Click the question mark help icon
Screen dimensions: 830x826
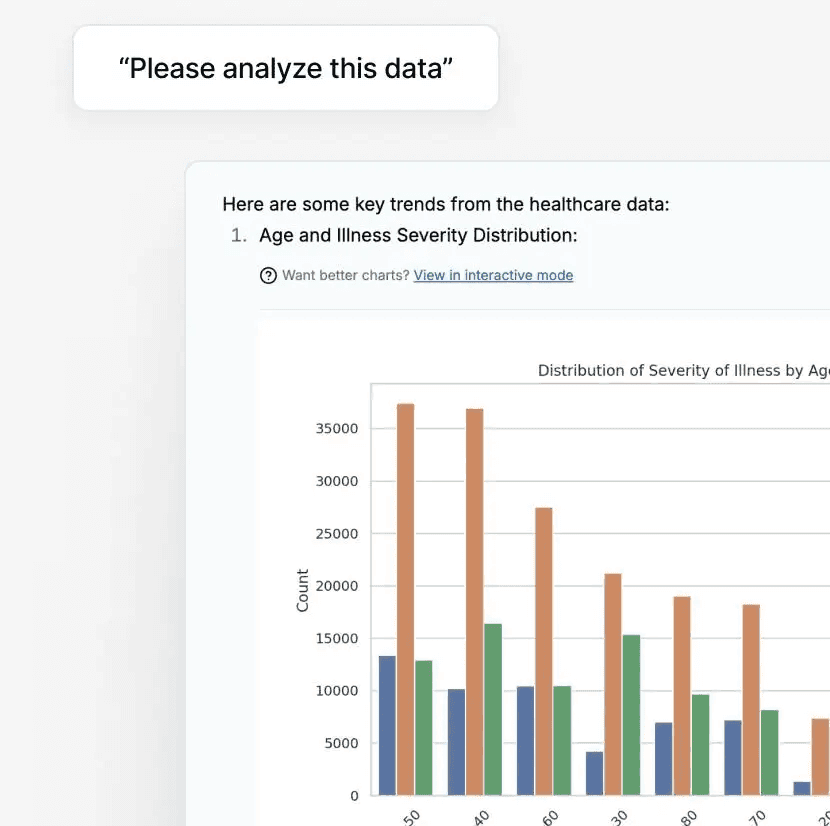[268, 276]
